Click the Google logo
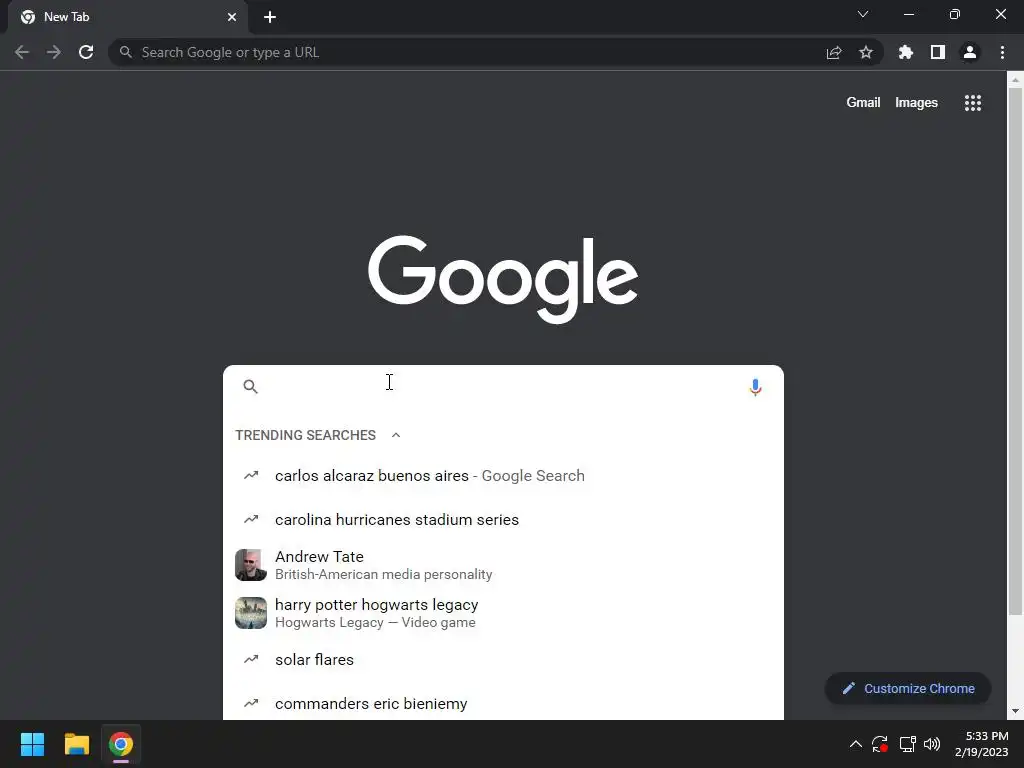The image size is (1024, 768). (x=503, y=279)
